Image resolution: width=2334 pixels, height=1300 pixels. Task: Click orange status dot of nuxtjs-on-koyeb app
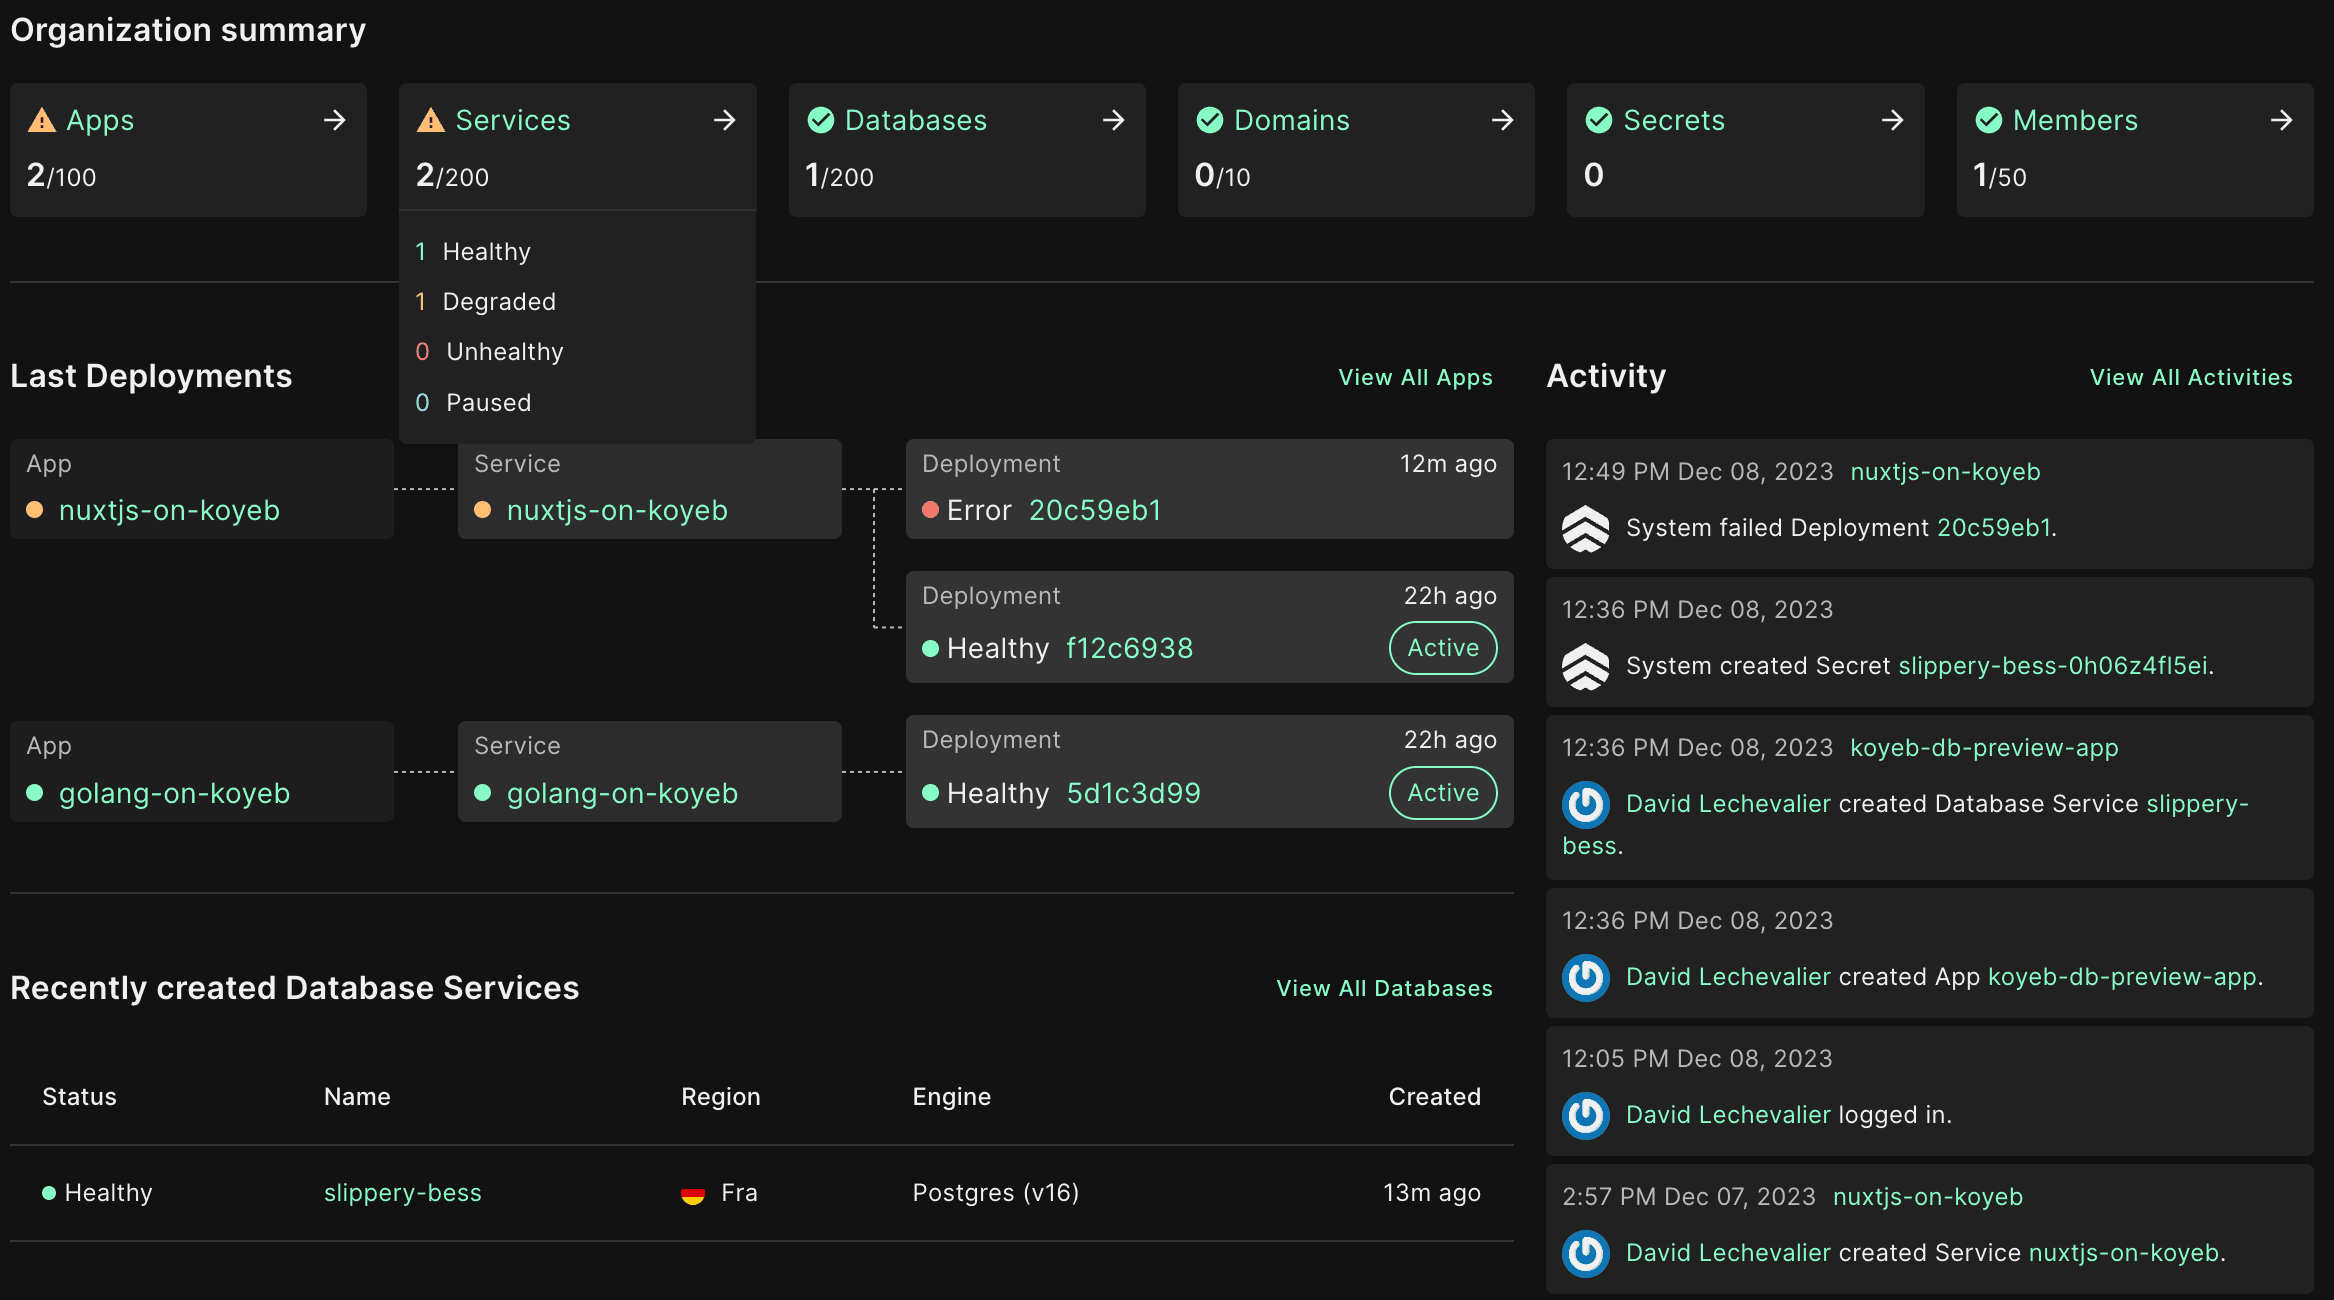pos(35,510)
